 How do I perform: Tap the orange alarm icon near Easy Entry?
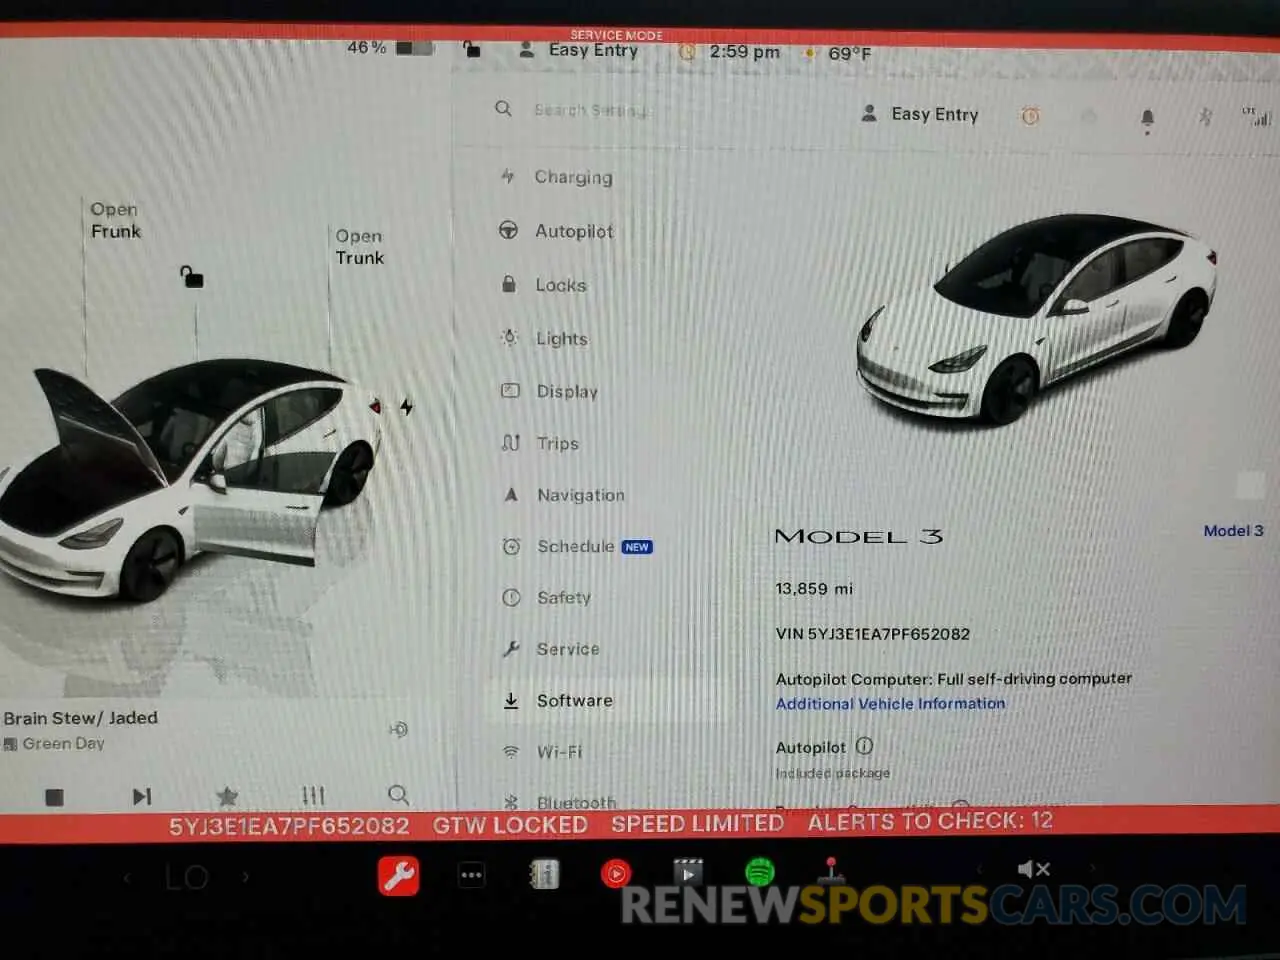click(x=1030, y=116)
